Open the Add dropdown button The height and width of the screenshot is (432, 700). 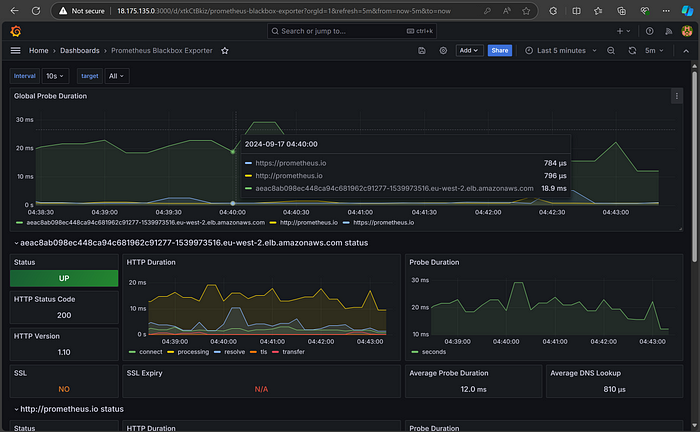pos(469,50)
